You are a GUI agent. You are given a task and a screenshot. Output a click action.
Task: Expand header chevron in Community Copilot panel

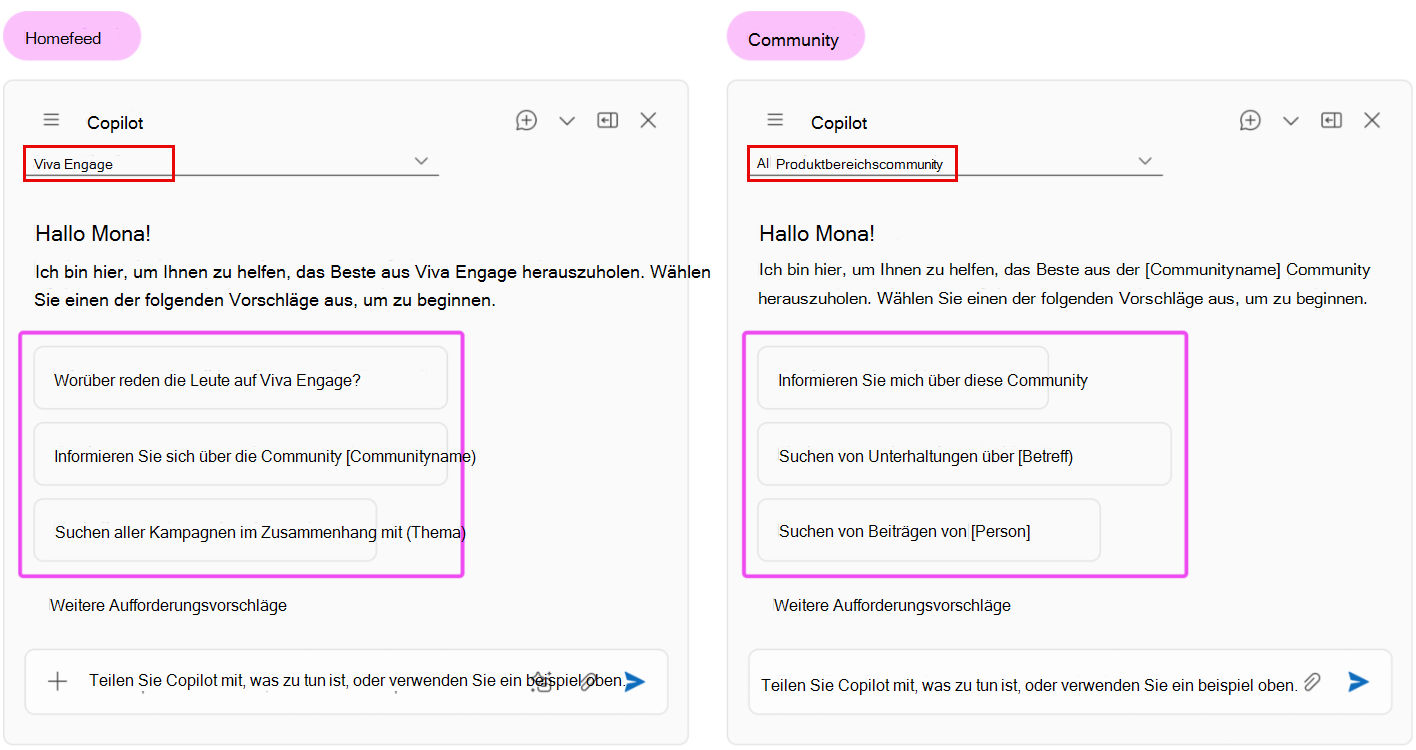pos(1291,121)
